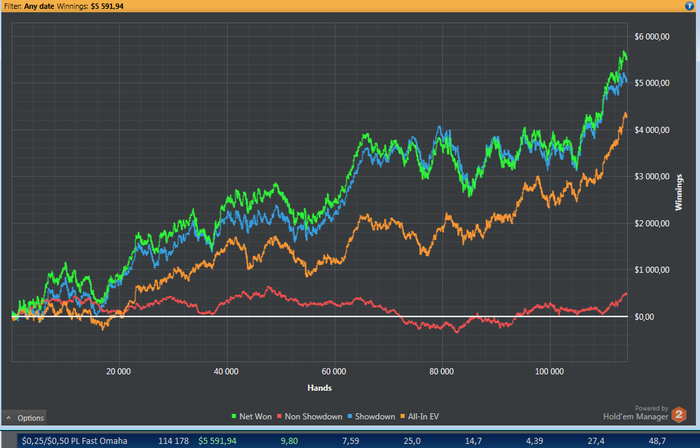Click the 80 000 hands axis label
The width and height of the screenshot is (700, 448).
442,371
